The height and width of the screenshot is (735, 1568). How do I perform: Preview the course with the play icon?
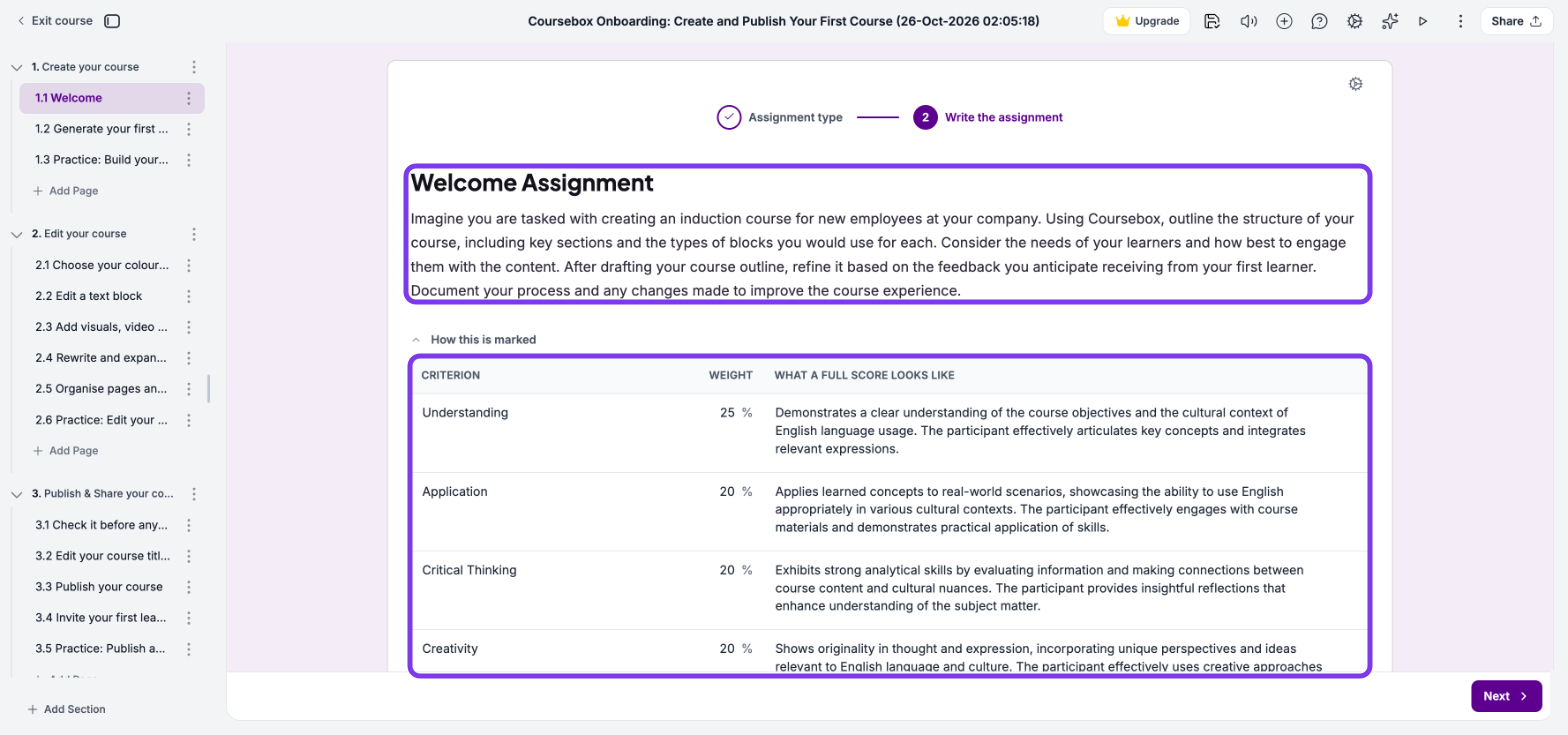(x=1423, y=21)
